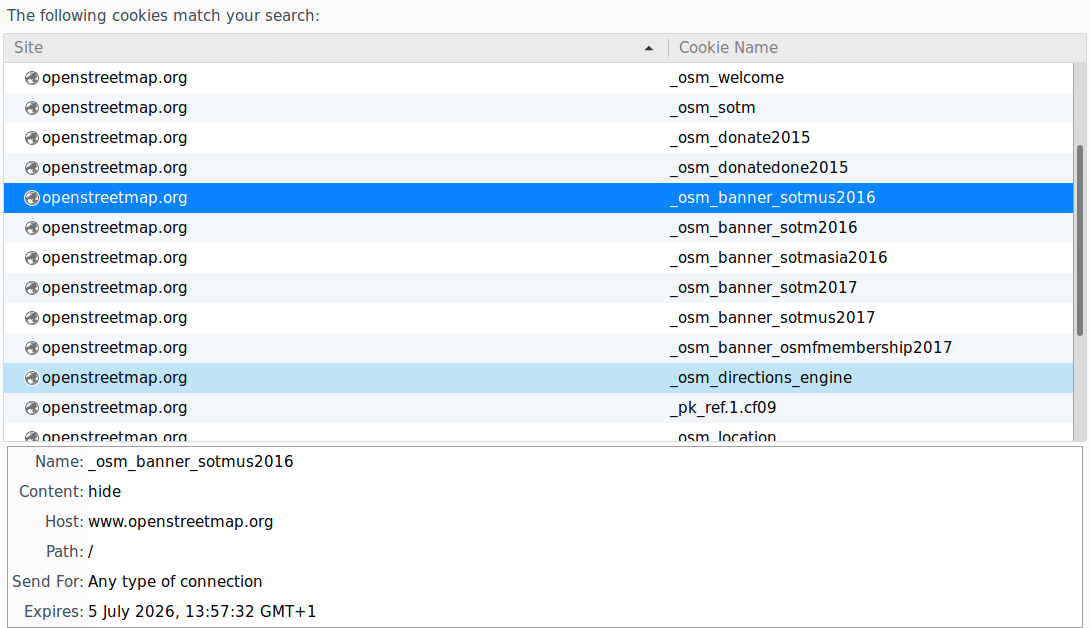
Task: Click globe icon of _osm_banner_sotmus2016 row
Action: pyautogui.click(x=31, y=198)
